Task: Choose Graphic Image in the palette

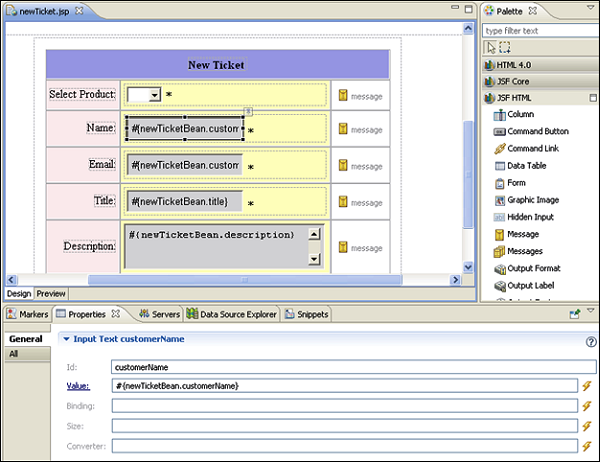Action: pos(532,199)
